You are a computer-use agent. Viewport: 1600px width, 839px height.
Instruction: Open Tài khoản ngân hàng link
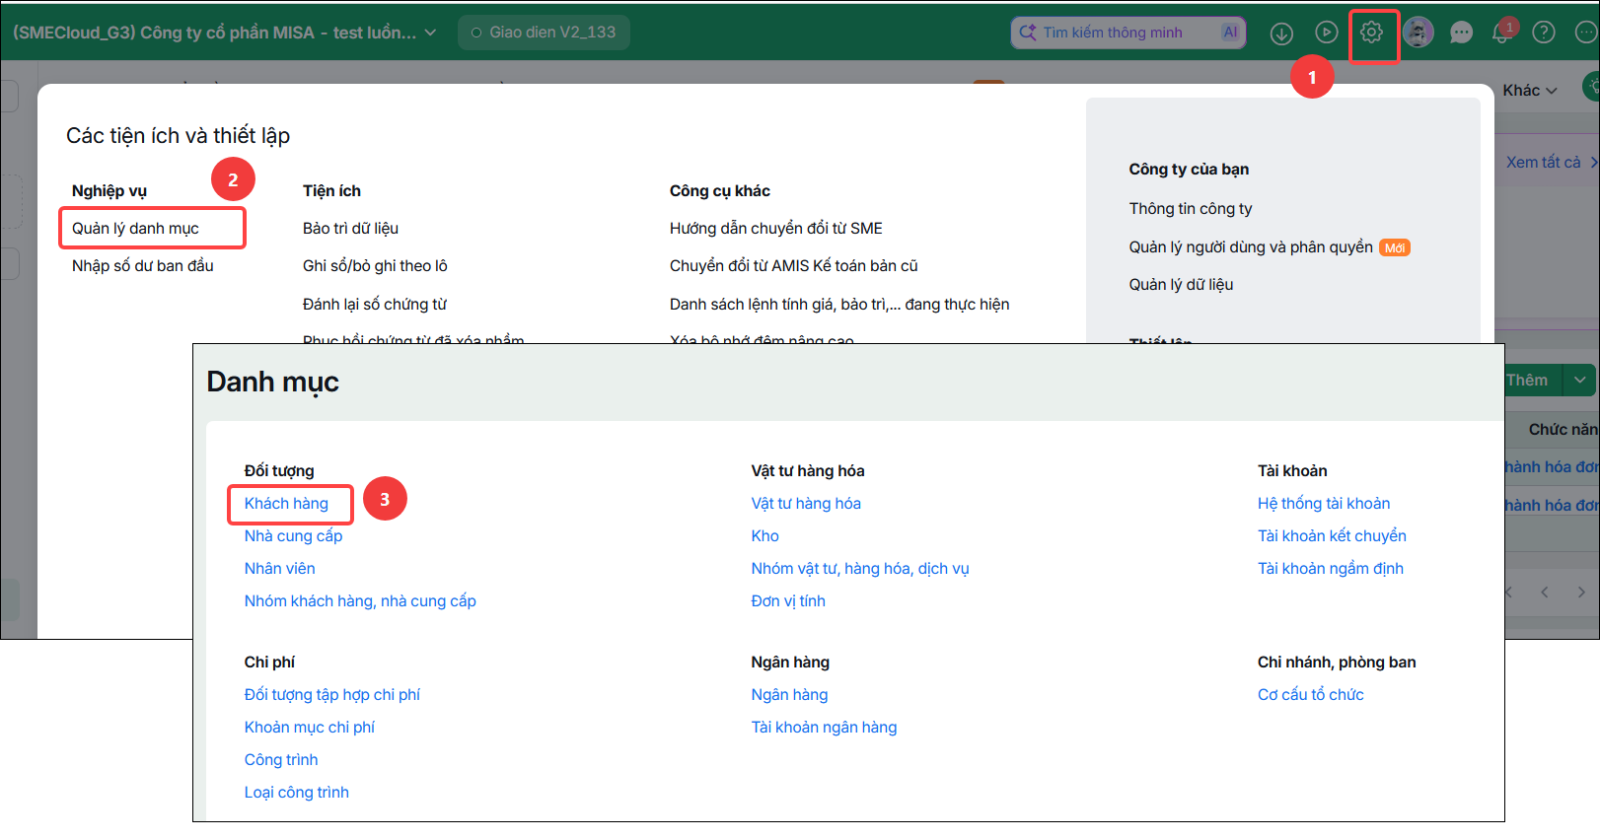824,727
